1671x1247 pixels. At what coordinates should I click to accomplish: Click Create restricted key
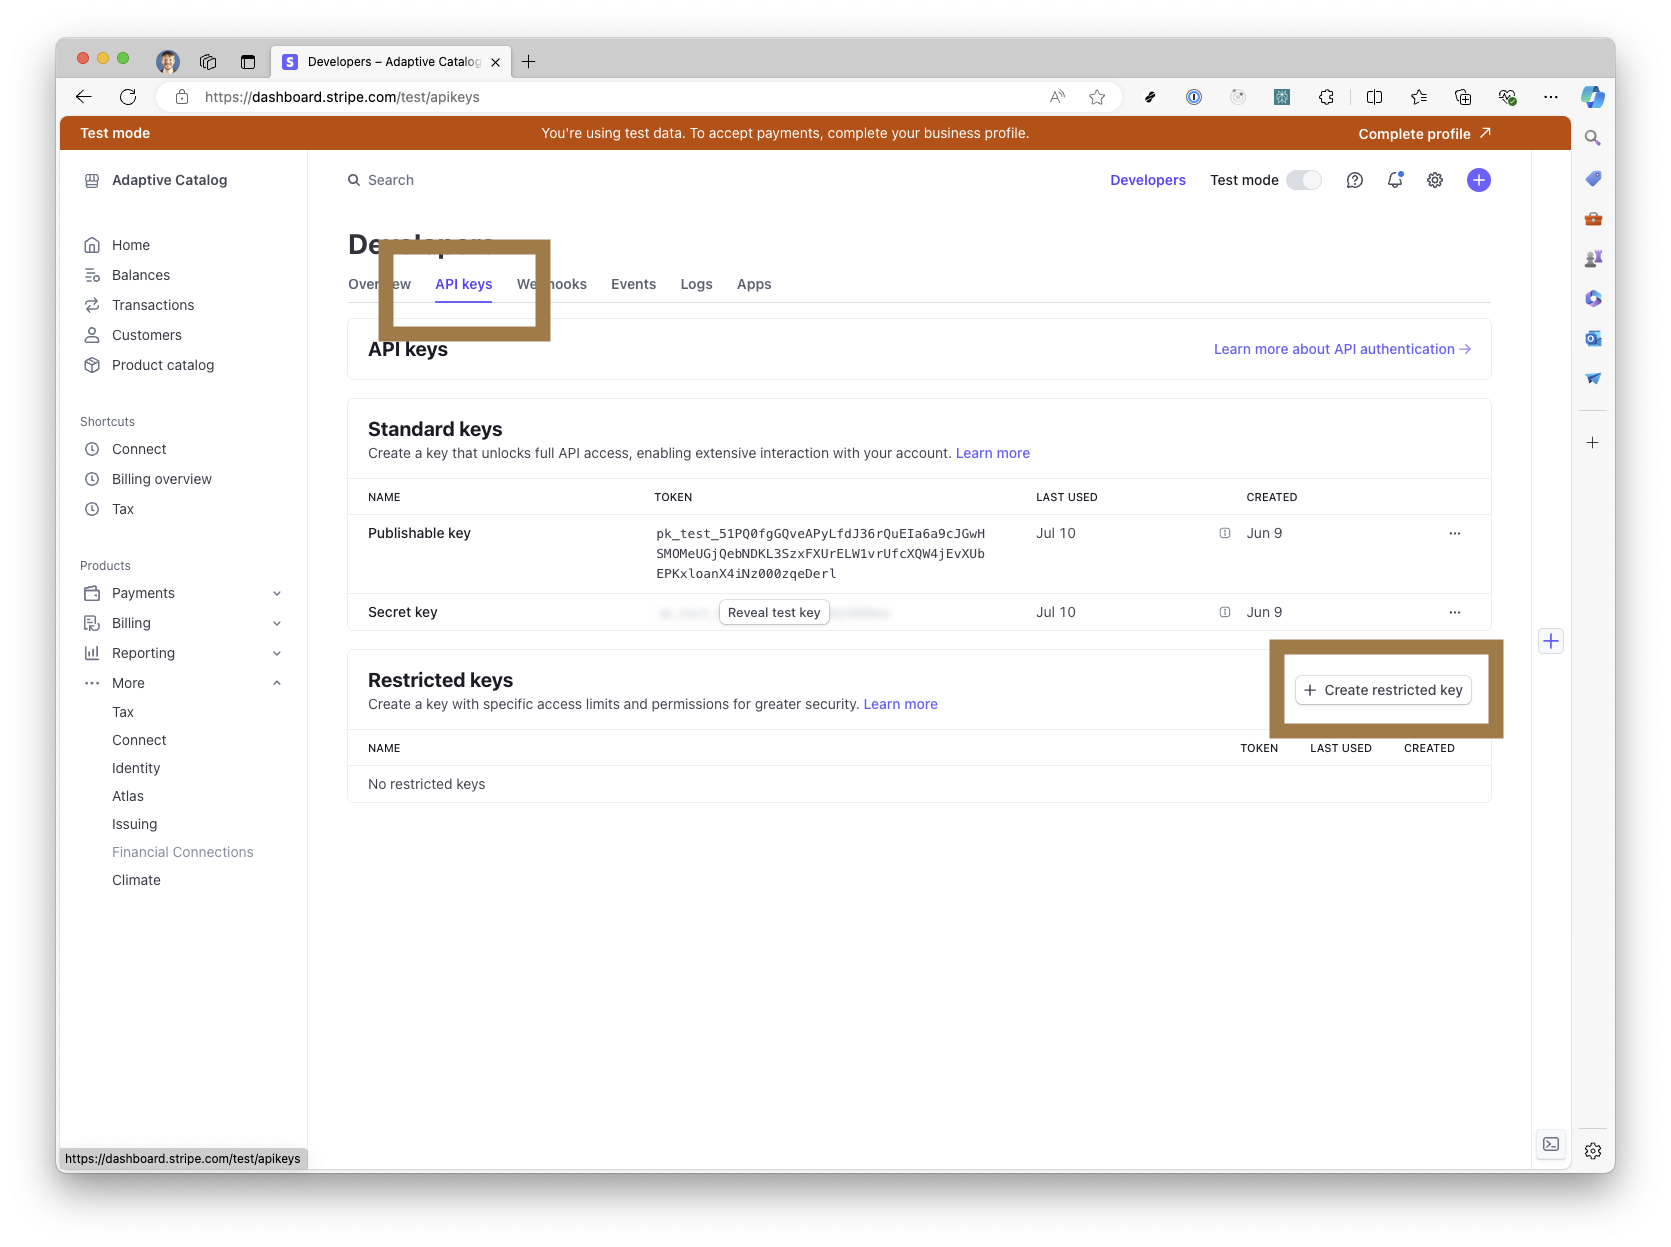[x=1383, y=690]
